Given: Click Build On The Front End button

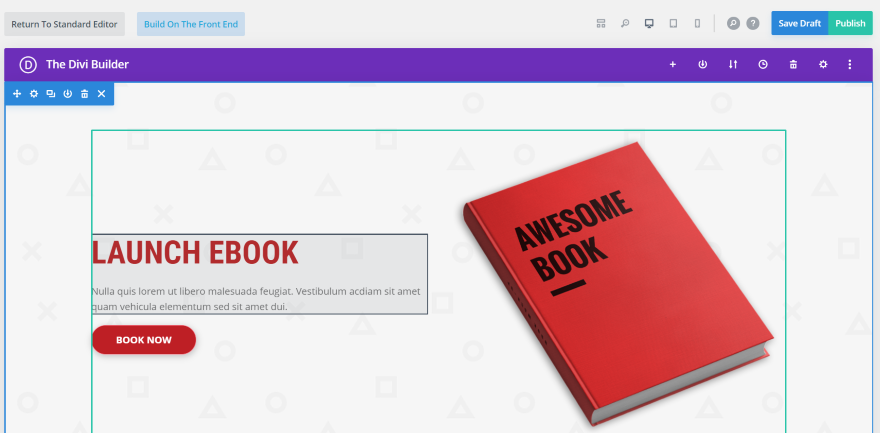Looking at the screenshot, I should pos(191,24).
